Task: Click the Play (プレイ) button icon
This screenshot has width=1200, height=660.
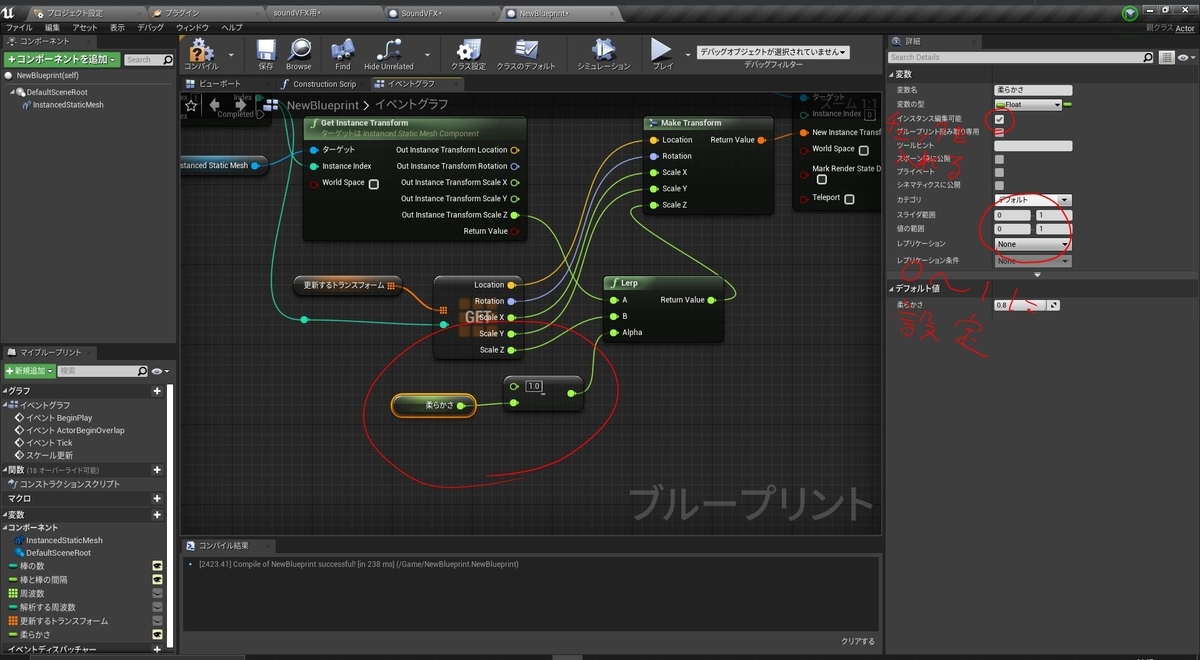Action: click(x=661, y=49)
